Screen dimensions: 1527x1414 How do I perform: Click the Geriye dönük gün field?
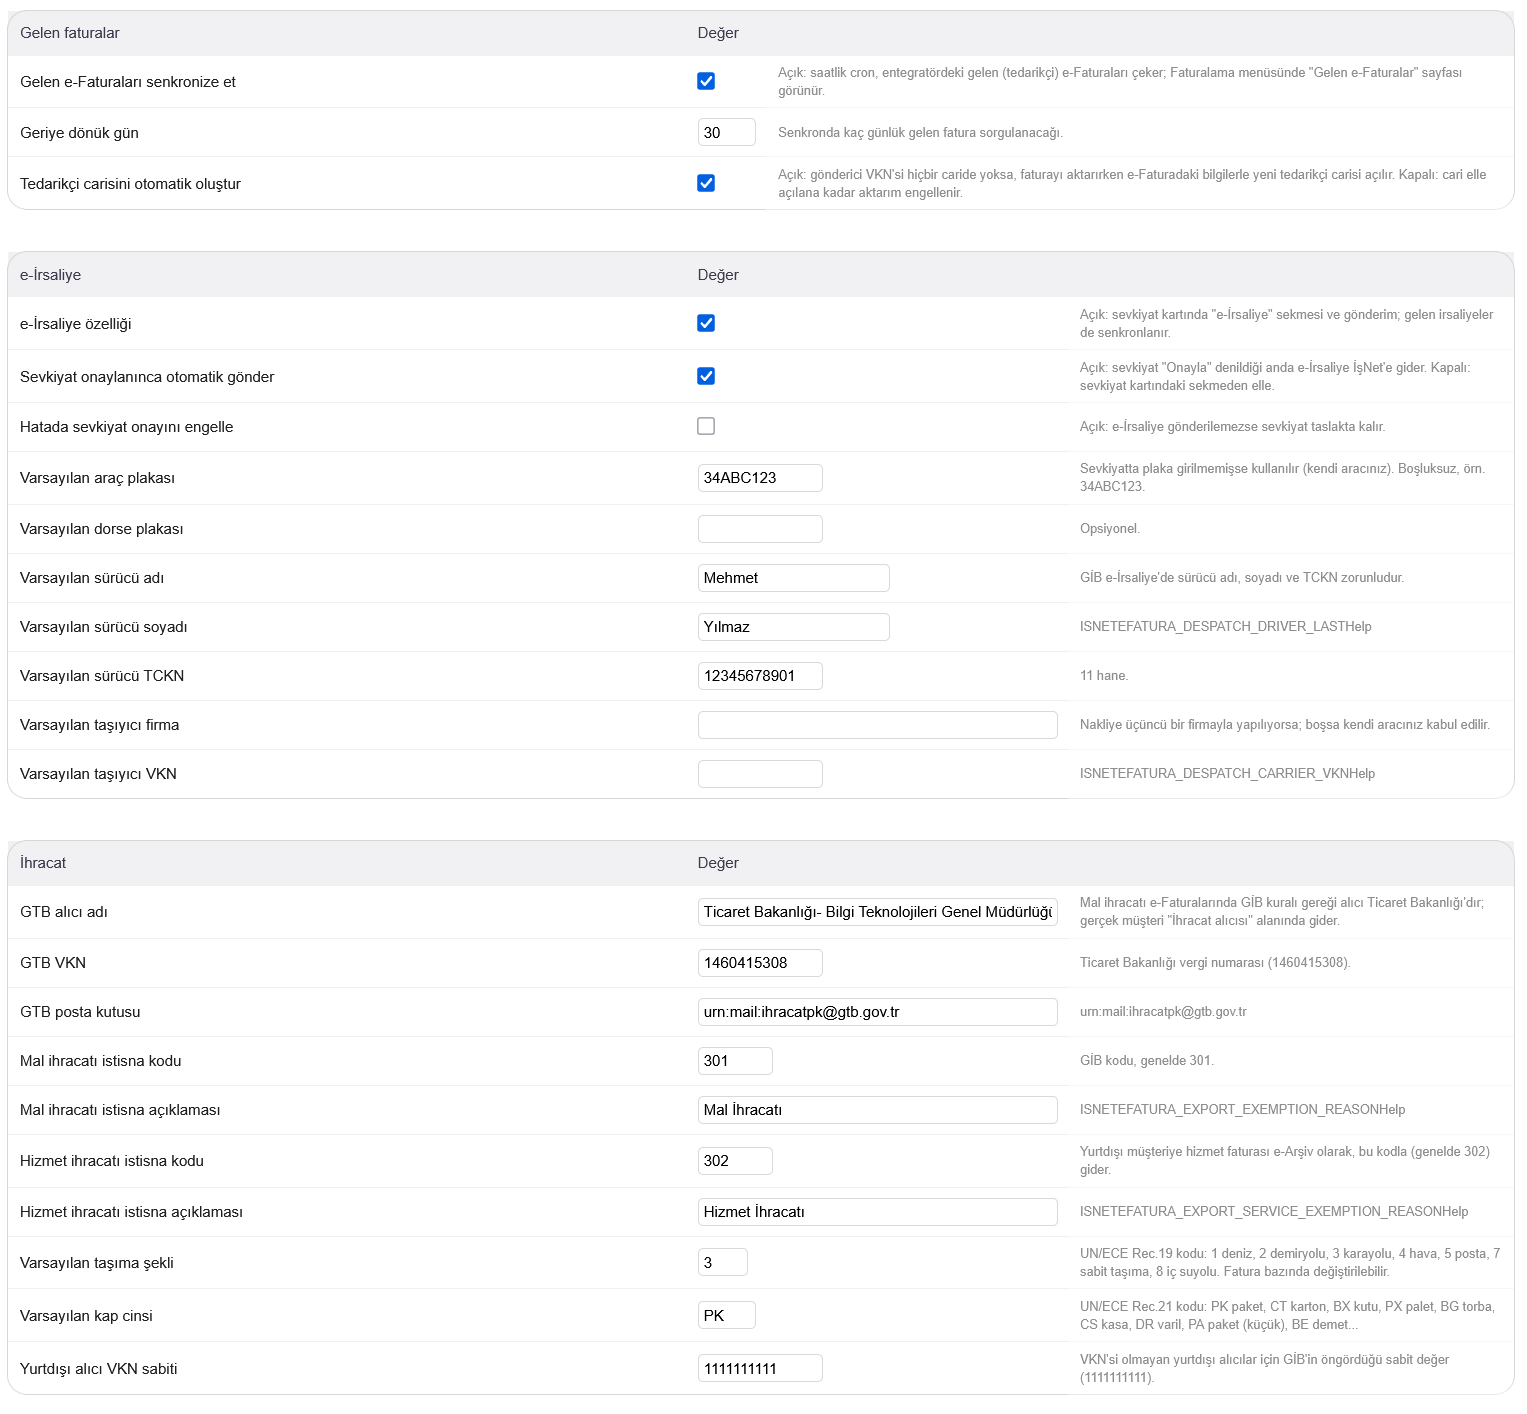tap(726, 132)
